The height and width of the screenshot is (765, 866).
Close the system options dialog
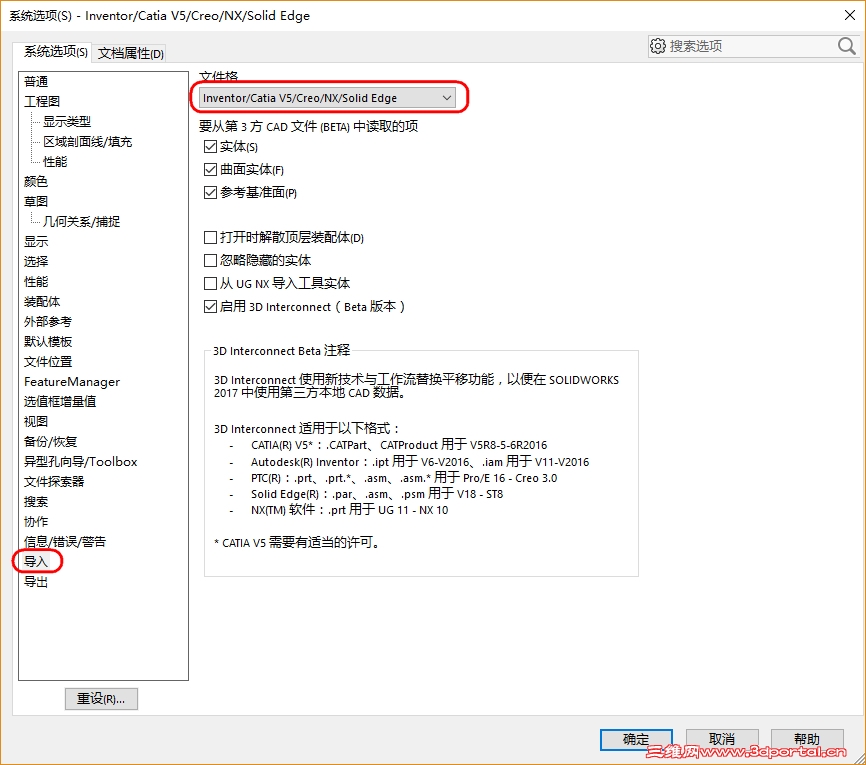850,15
